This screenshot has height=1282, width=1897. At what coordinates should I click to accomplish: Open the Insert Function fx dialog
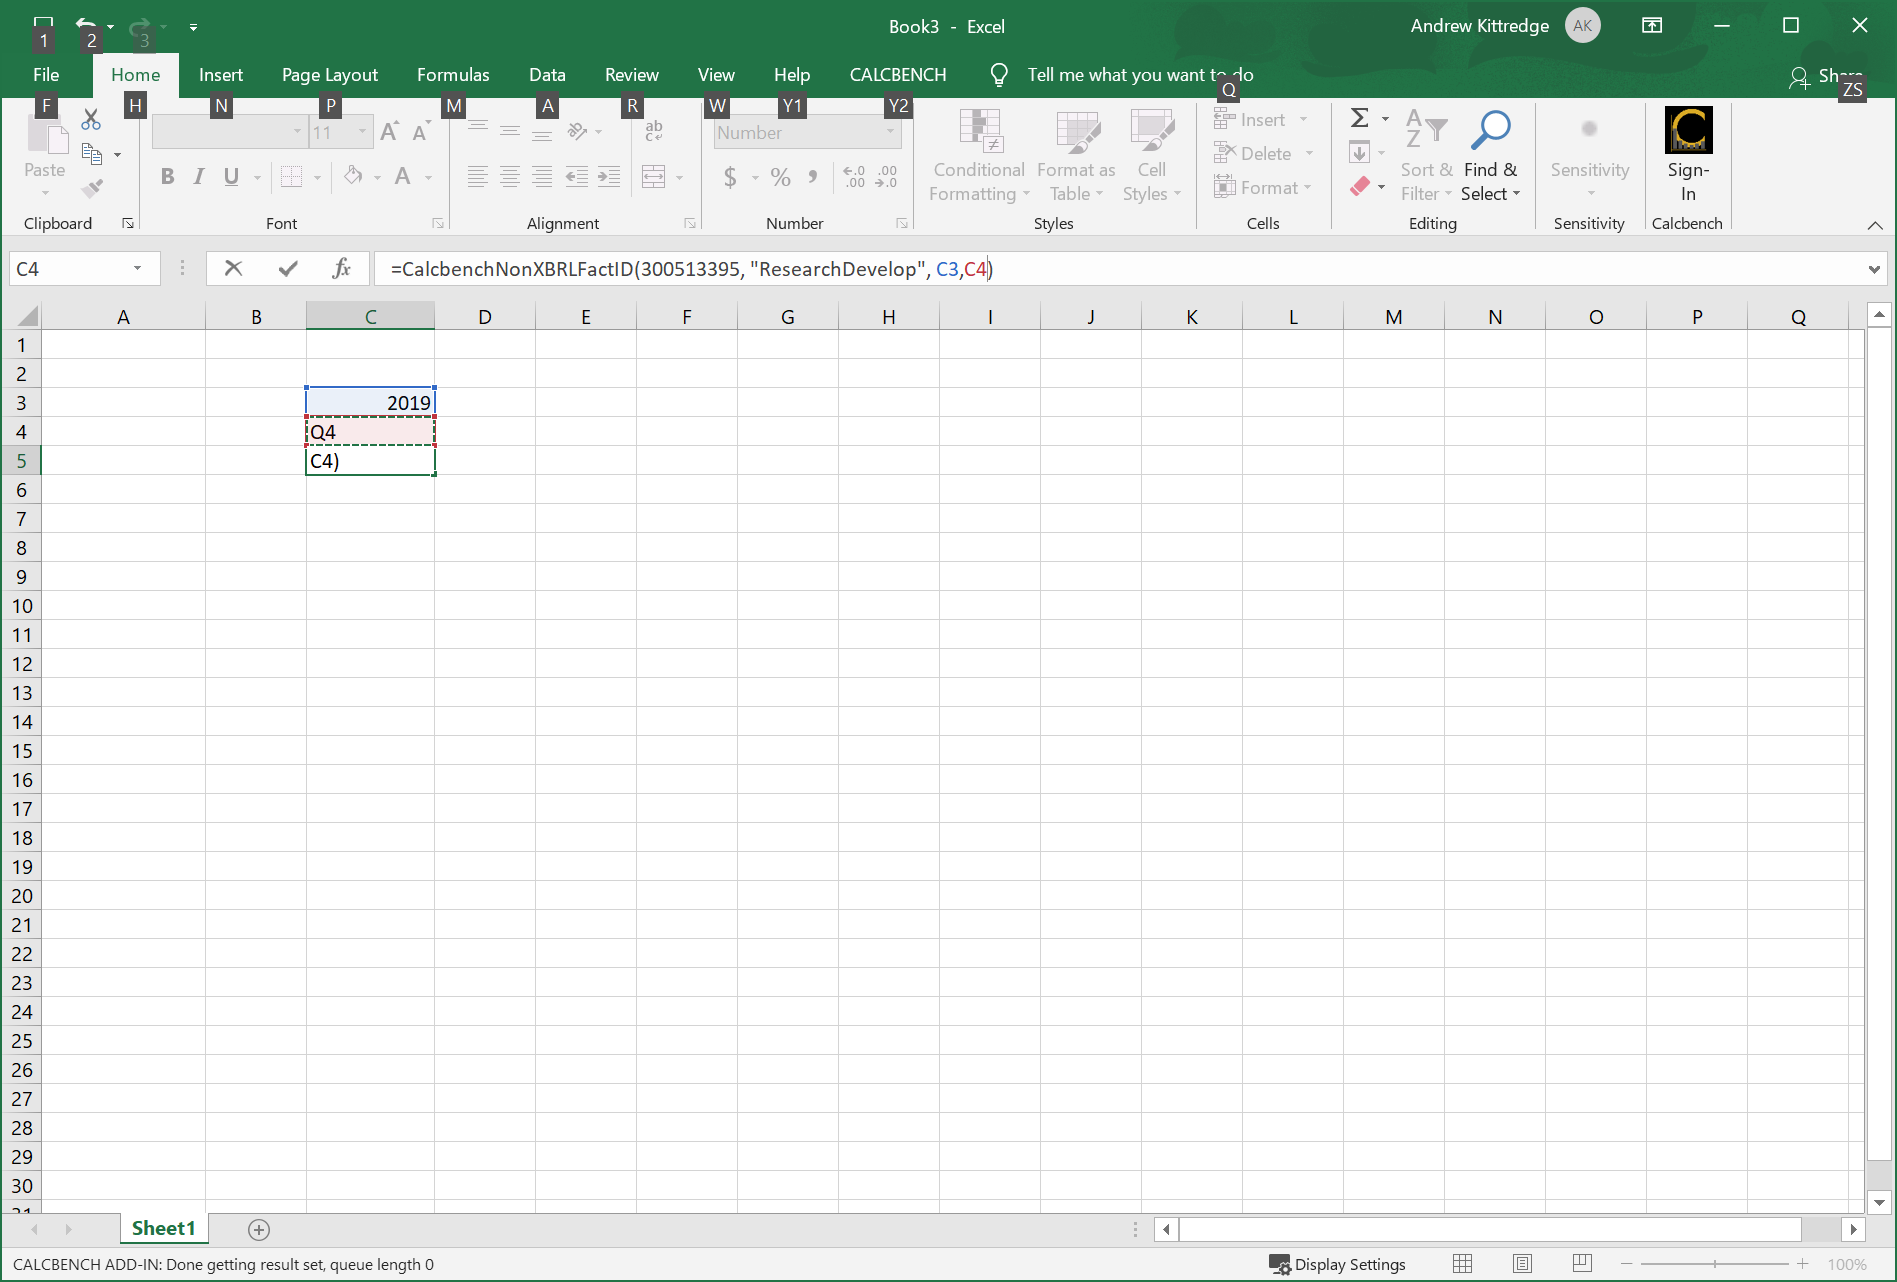click(341, 268)
